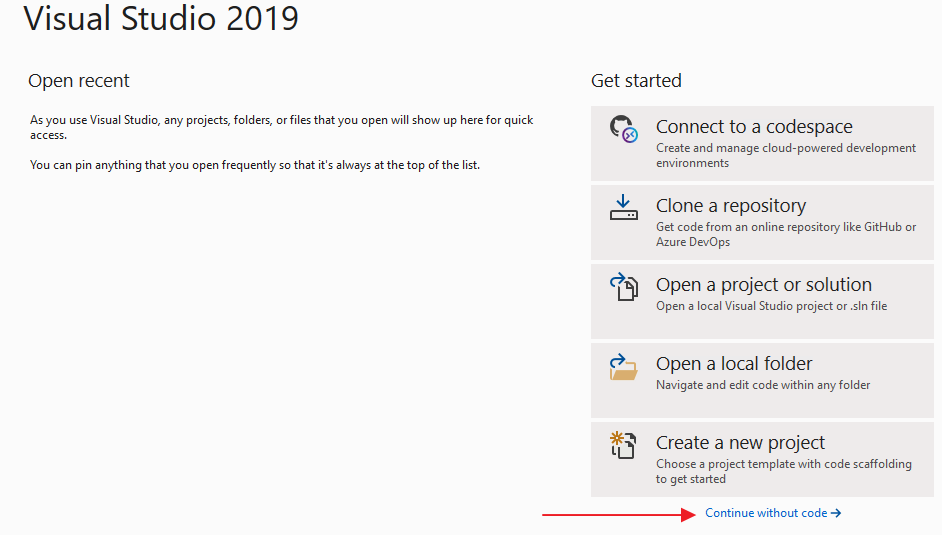Select the 'Open a project or solution' title
Image resolution: width=942 pixels, height=535 pixels.
click(x=763, y=285)
